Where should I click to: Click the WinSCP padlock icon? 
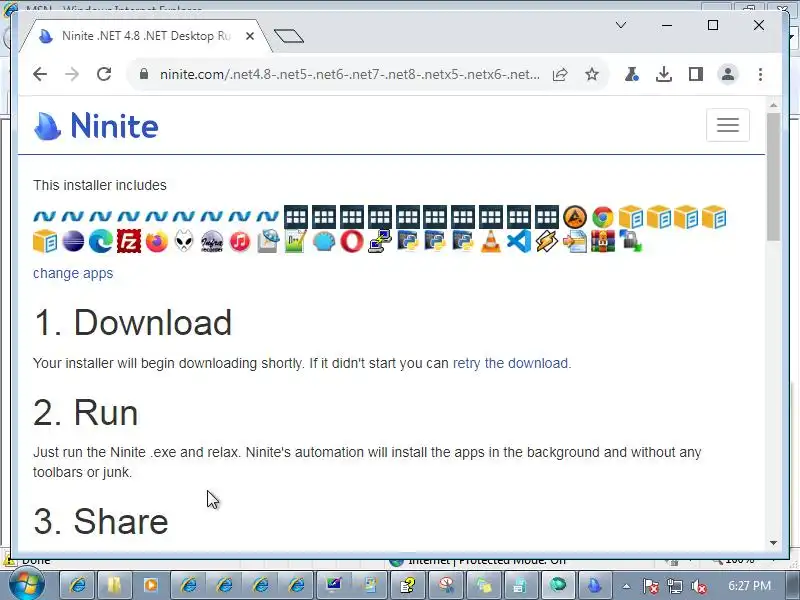pos(631,241)
